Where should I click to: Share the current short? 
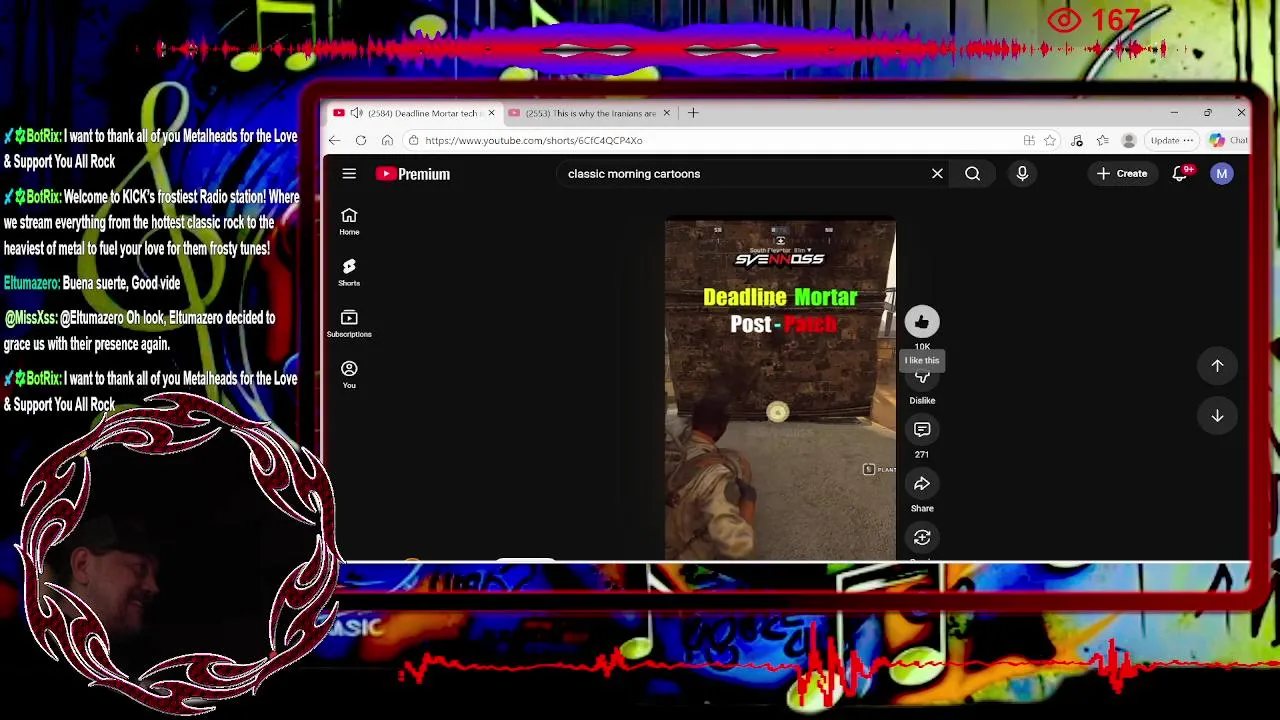point(922,484)
